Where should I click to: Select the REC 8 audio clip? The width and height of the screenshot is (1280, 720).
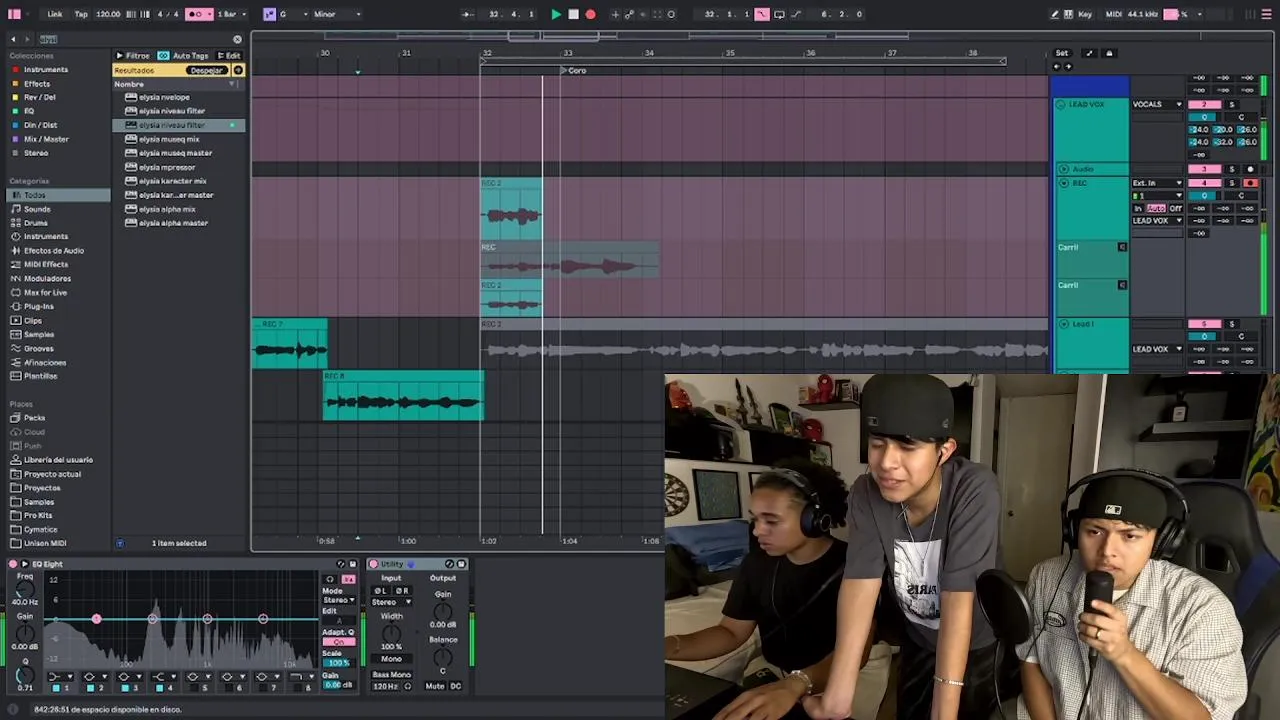click(x=403, y=395)
